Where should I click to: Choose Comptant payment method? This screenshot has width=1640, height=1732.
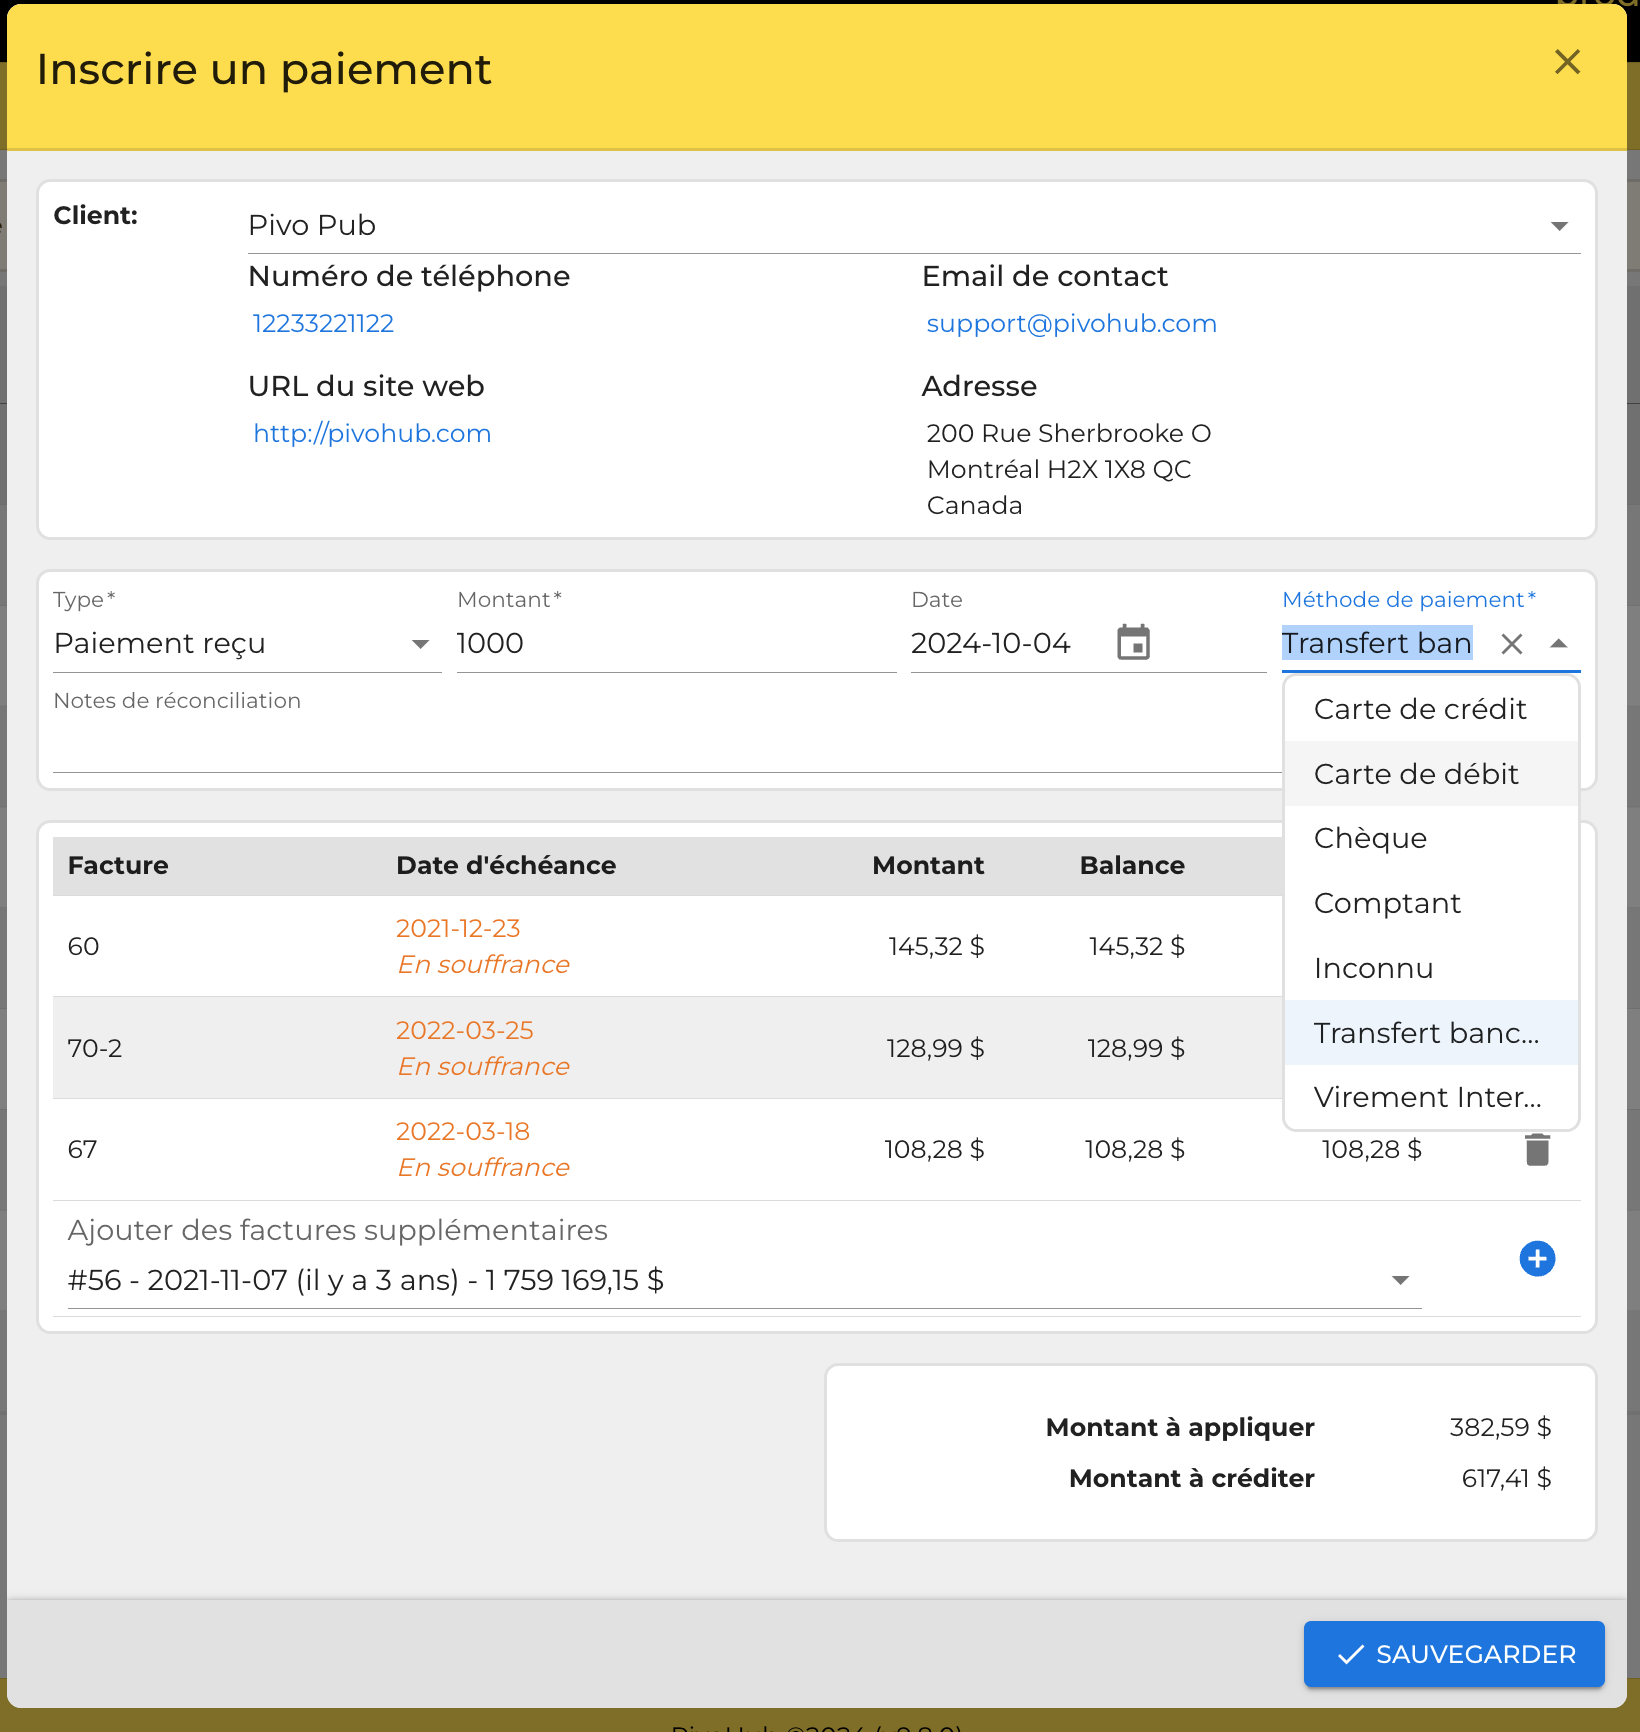[1431, 903]
